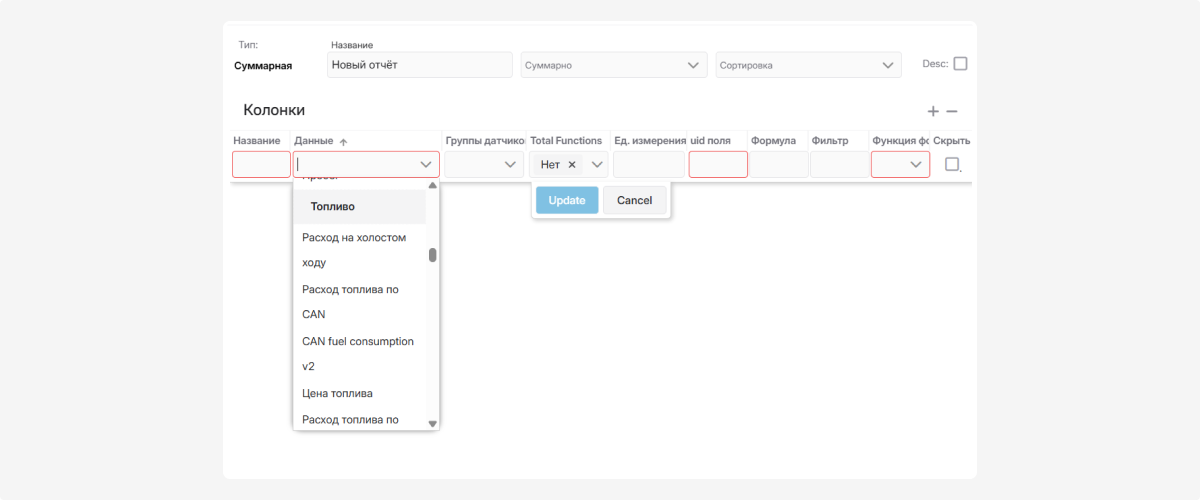This screenshot has height=500, width=1200.
Task: Choose 'Расход топлива по CAN' option
Action: tap(350, 301)
